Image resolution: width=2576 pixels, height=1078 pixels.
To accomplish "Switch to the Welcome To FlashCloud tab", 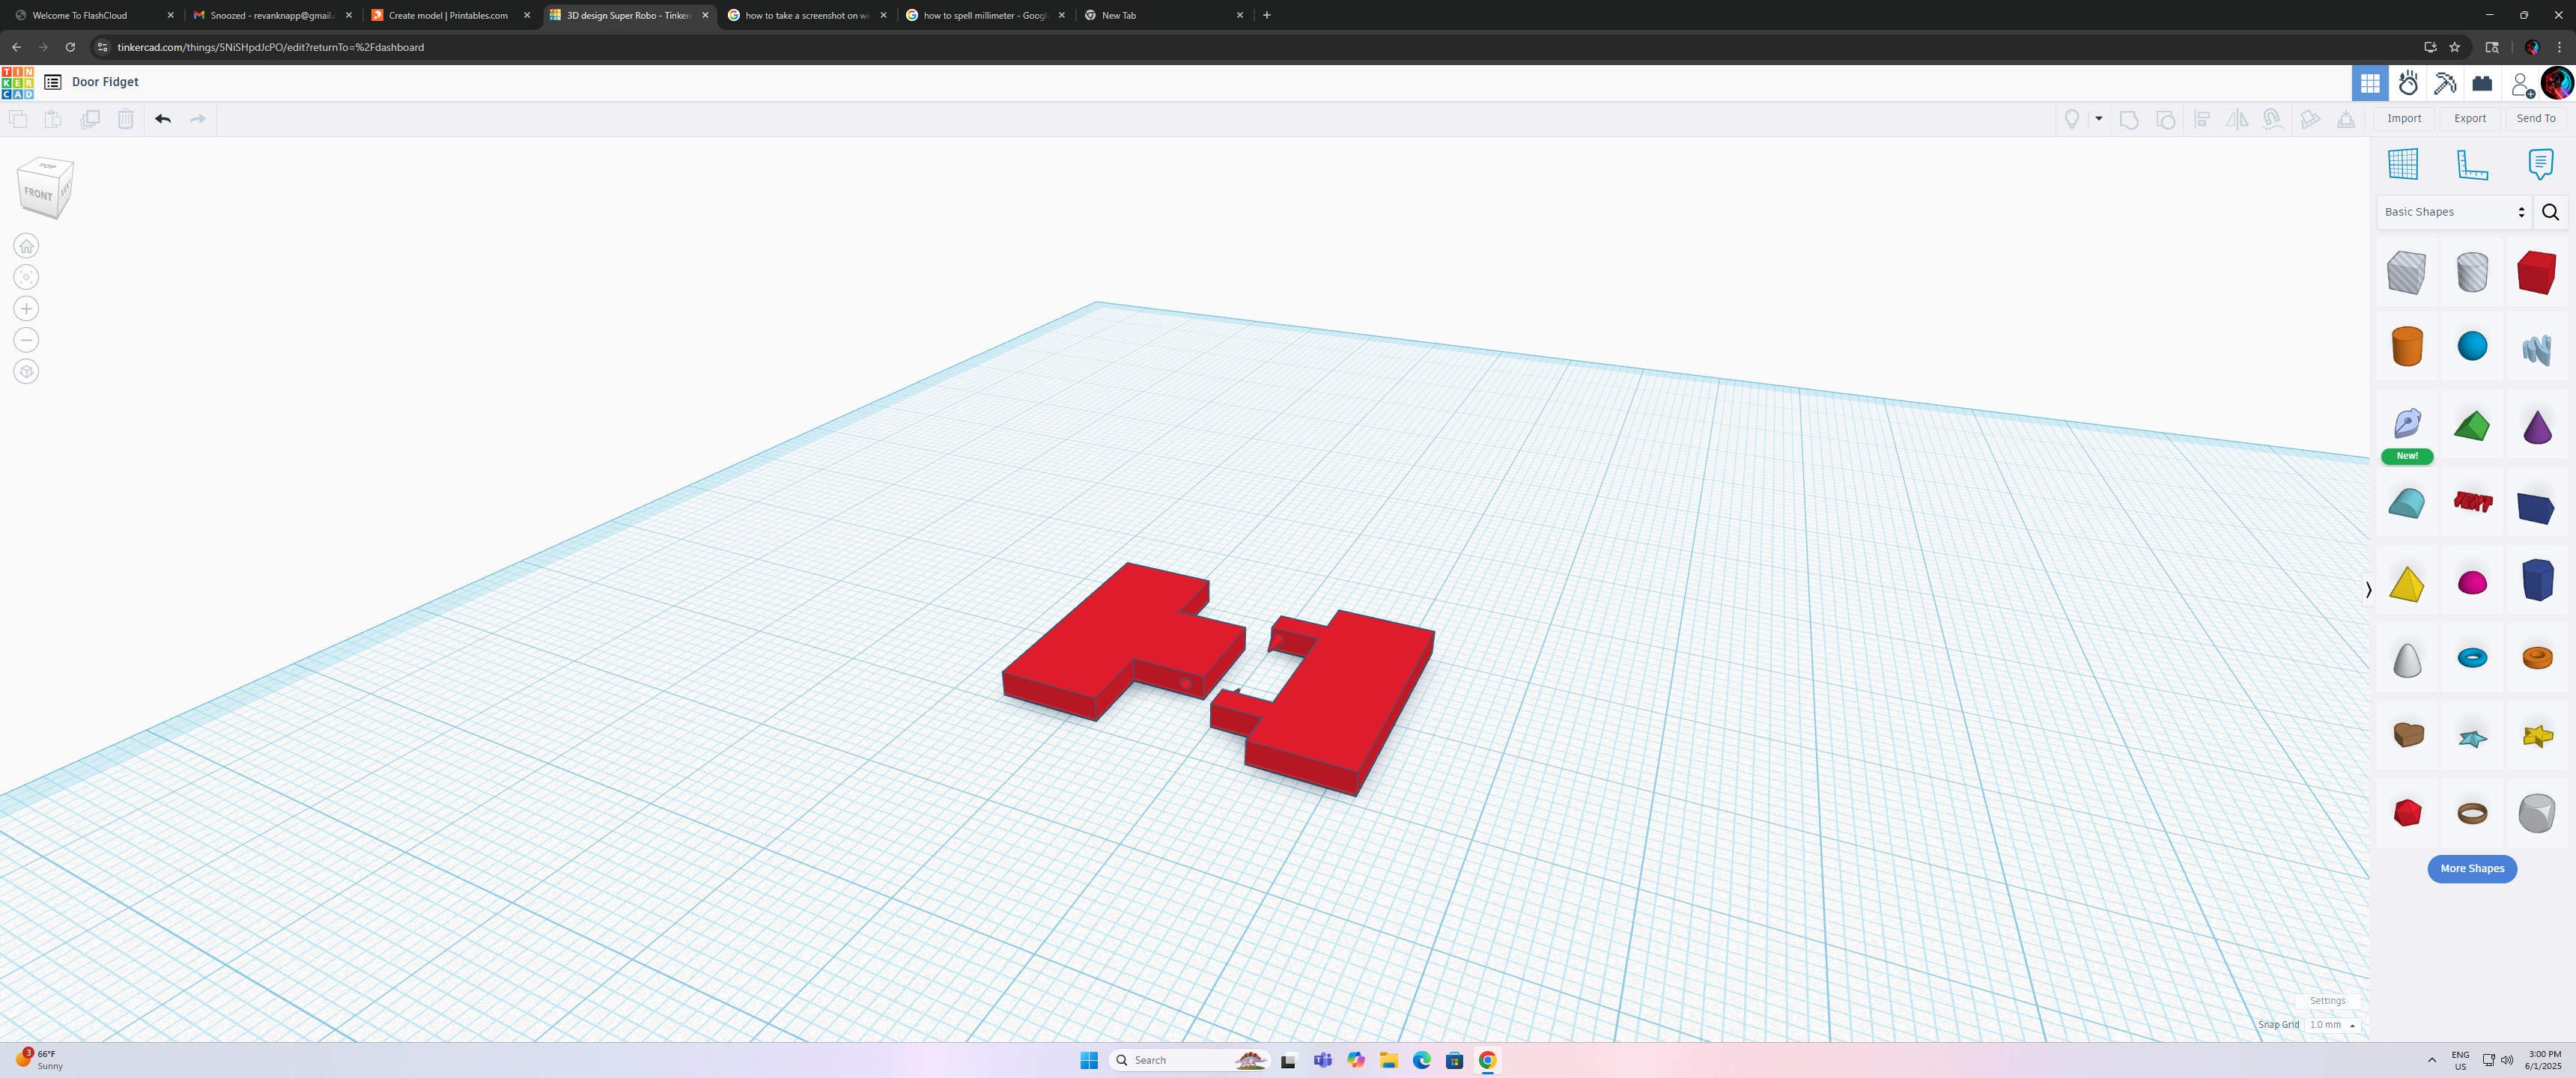I will 94,15.
